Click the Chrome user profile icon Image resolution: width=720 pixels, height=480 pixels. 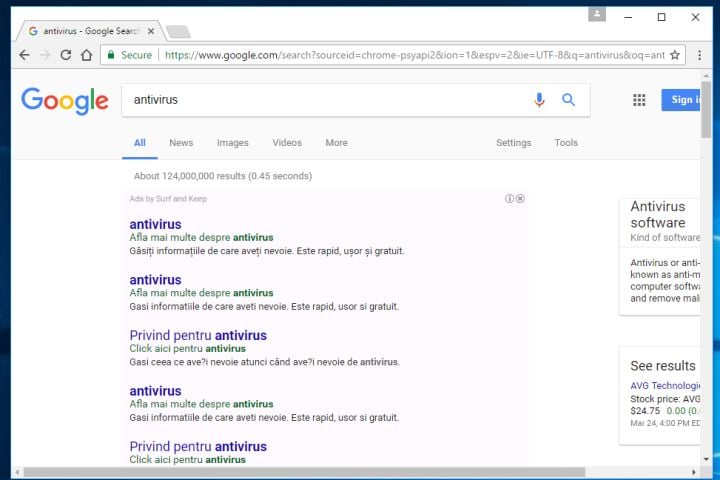597,14
